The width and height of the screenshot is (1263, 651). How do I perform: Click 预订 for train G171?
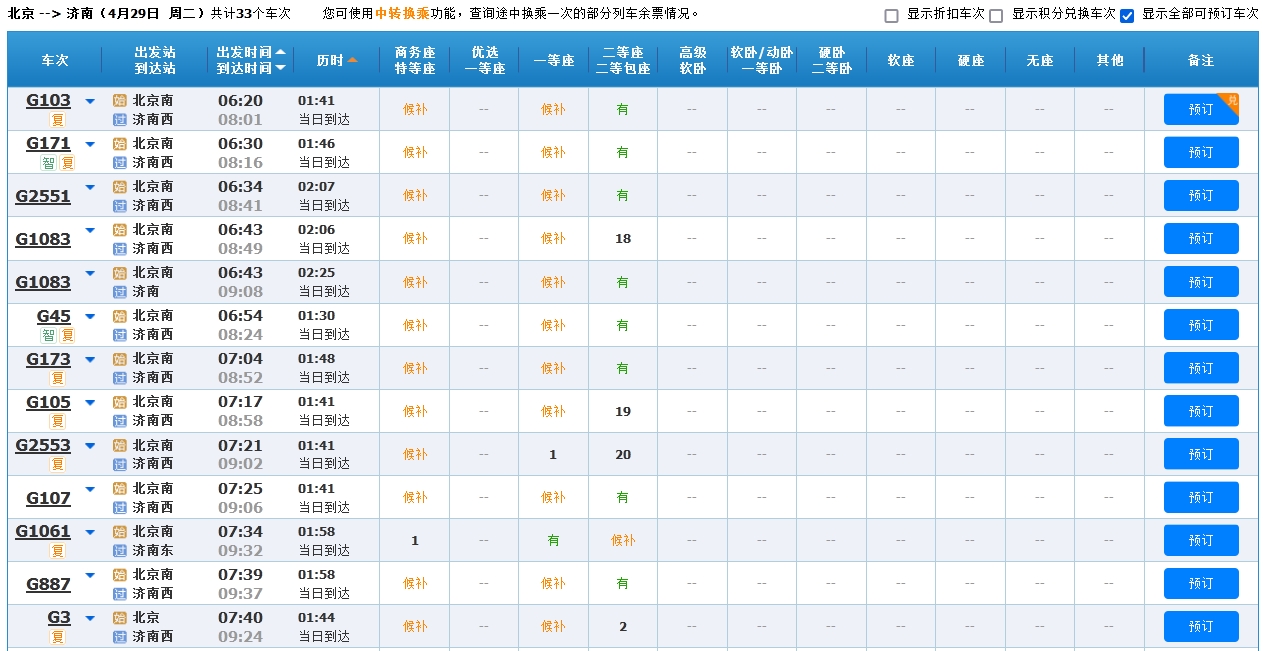1201,152
